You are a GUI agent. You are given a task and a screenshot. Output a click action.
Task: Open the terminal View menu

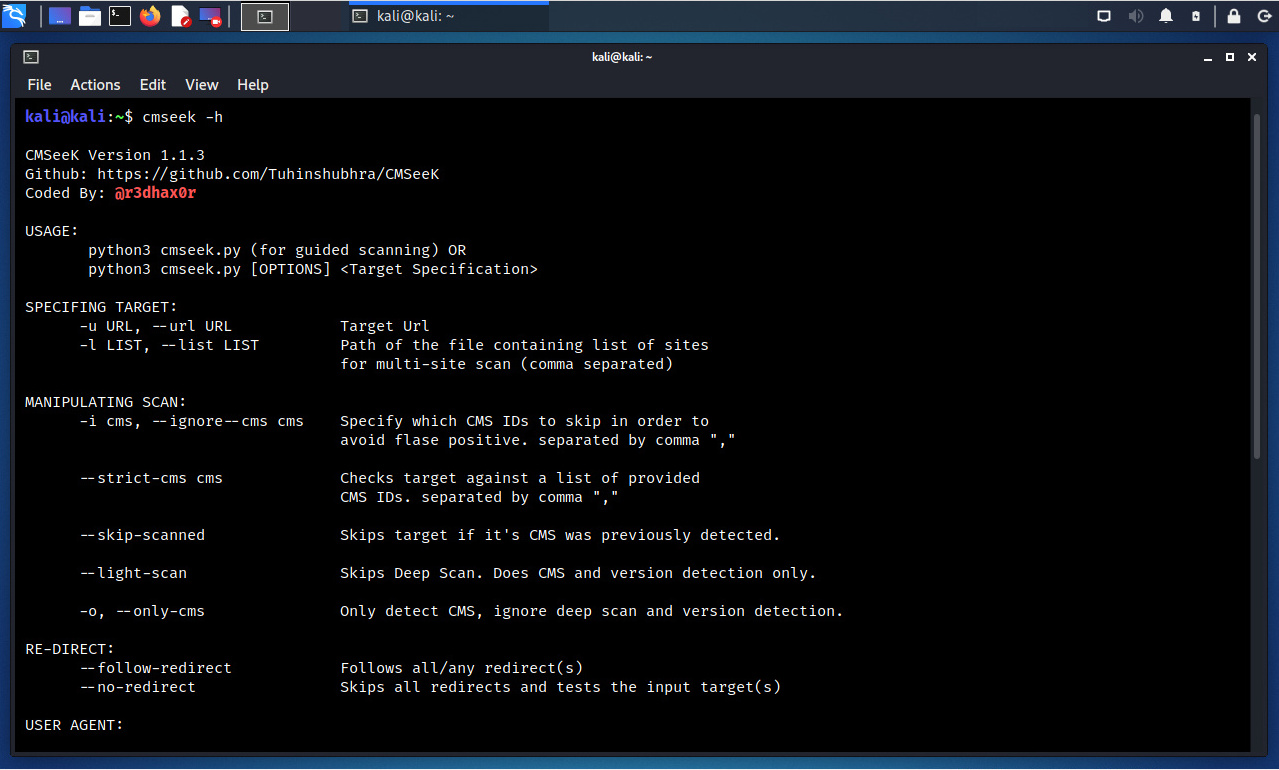(202, 85)
